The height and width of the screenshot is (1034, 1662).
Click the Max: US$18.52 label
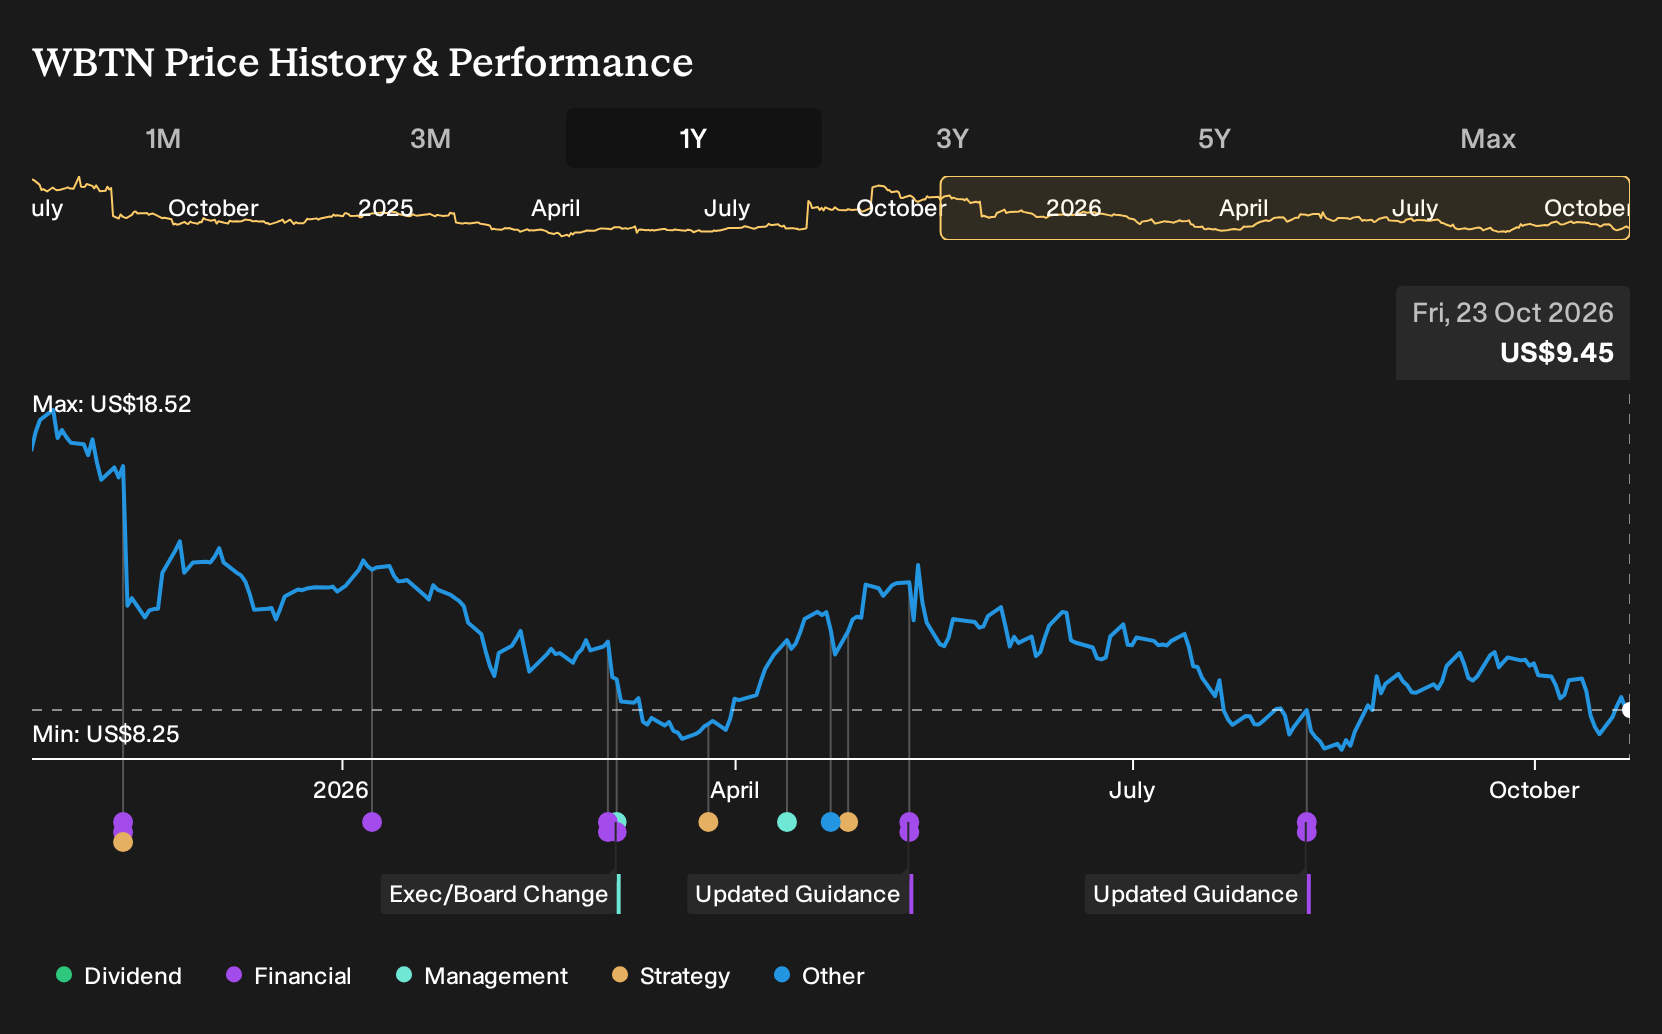click(112, 404)
